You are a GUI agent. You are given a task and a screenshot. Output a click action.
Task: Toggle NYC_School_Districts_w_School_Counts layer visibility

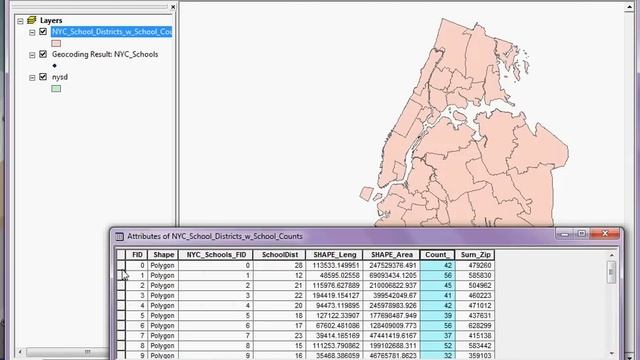43,31
